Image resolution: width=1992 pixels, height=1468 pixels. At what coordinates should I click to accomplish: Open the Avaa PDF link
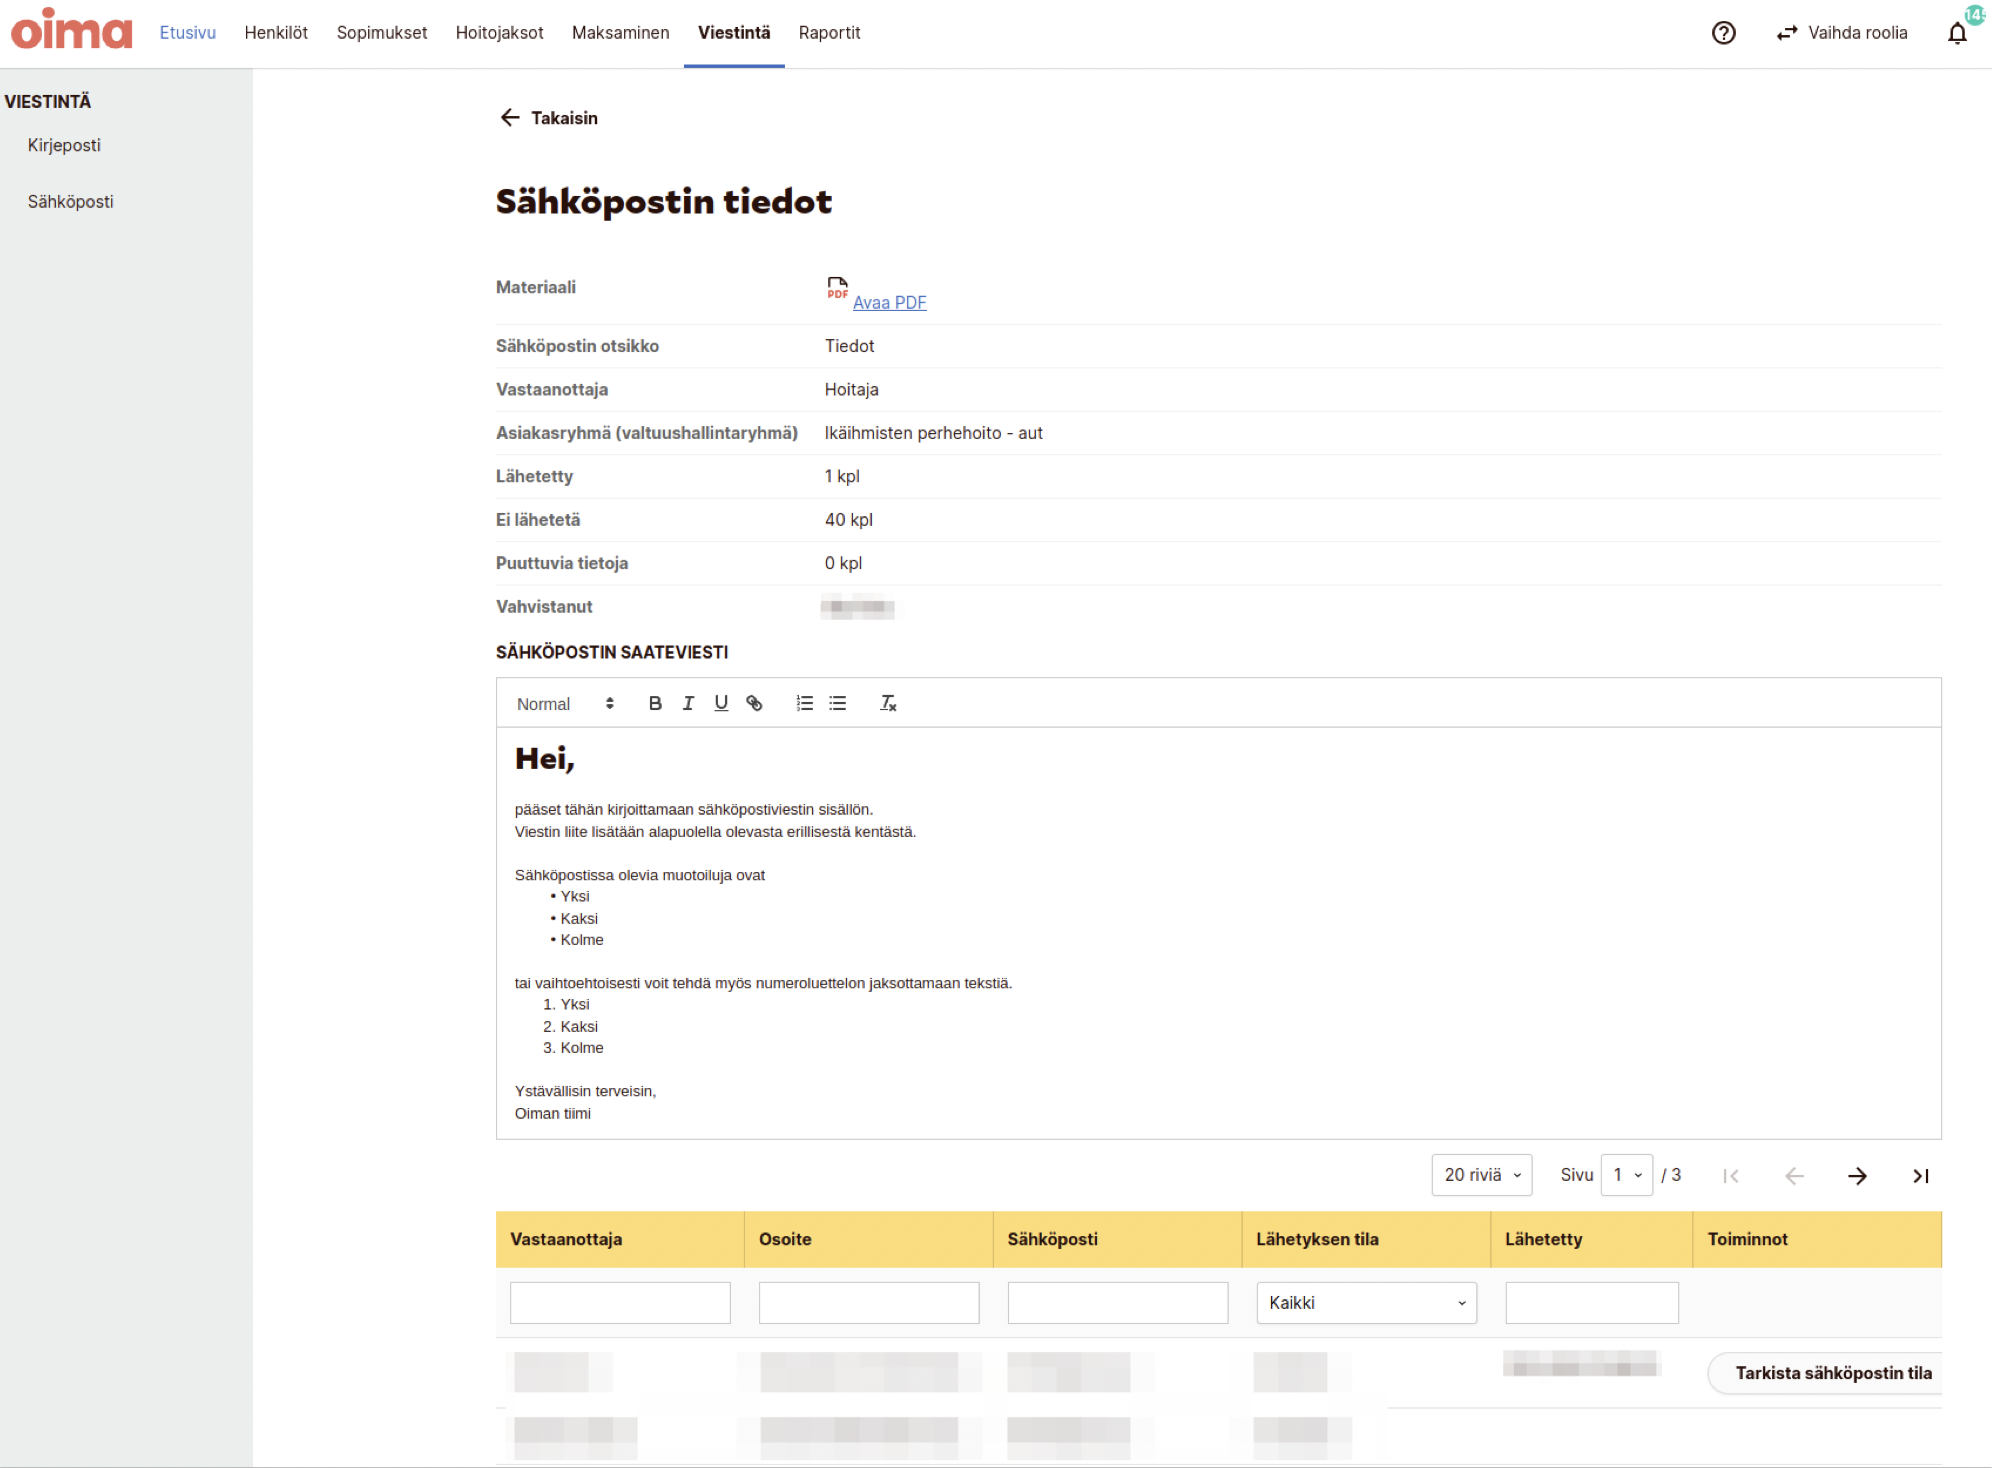point(889,302)
